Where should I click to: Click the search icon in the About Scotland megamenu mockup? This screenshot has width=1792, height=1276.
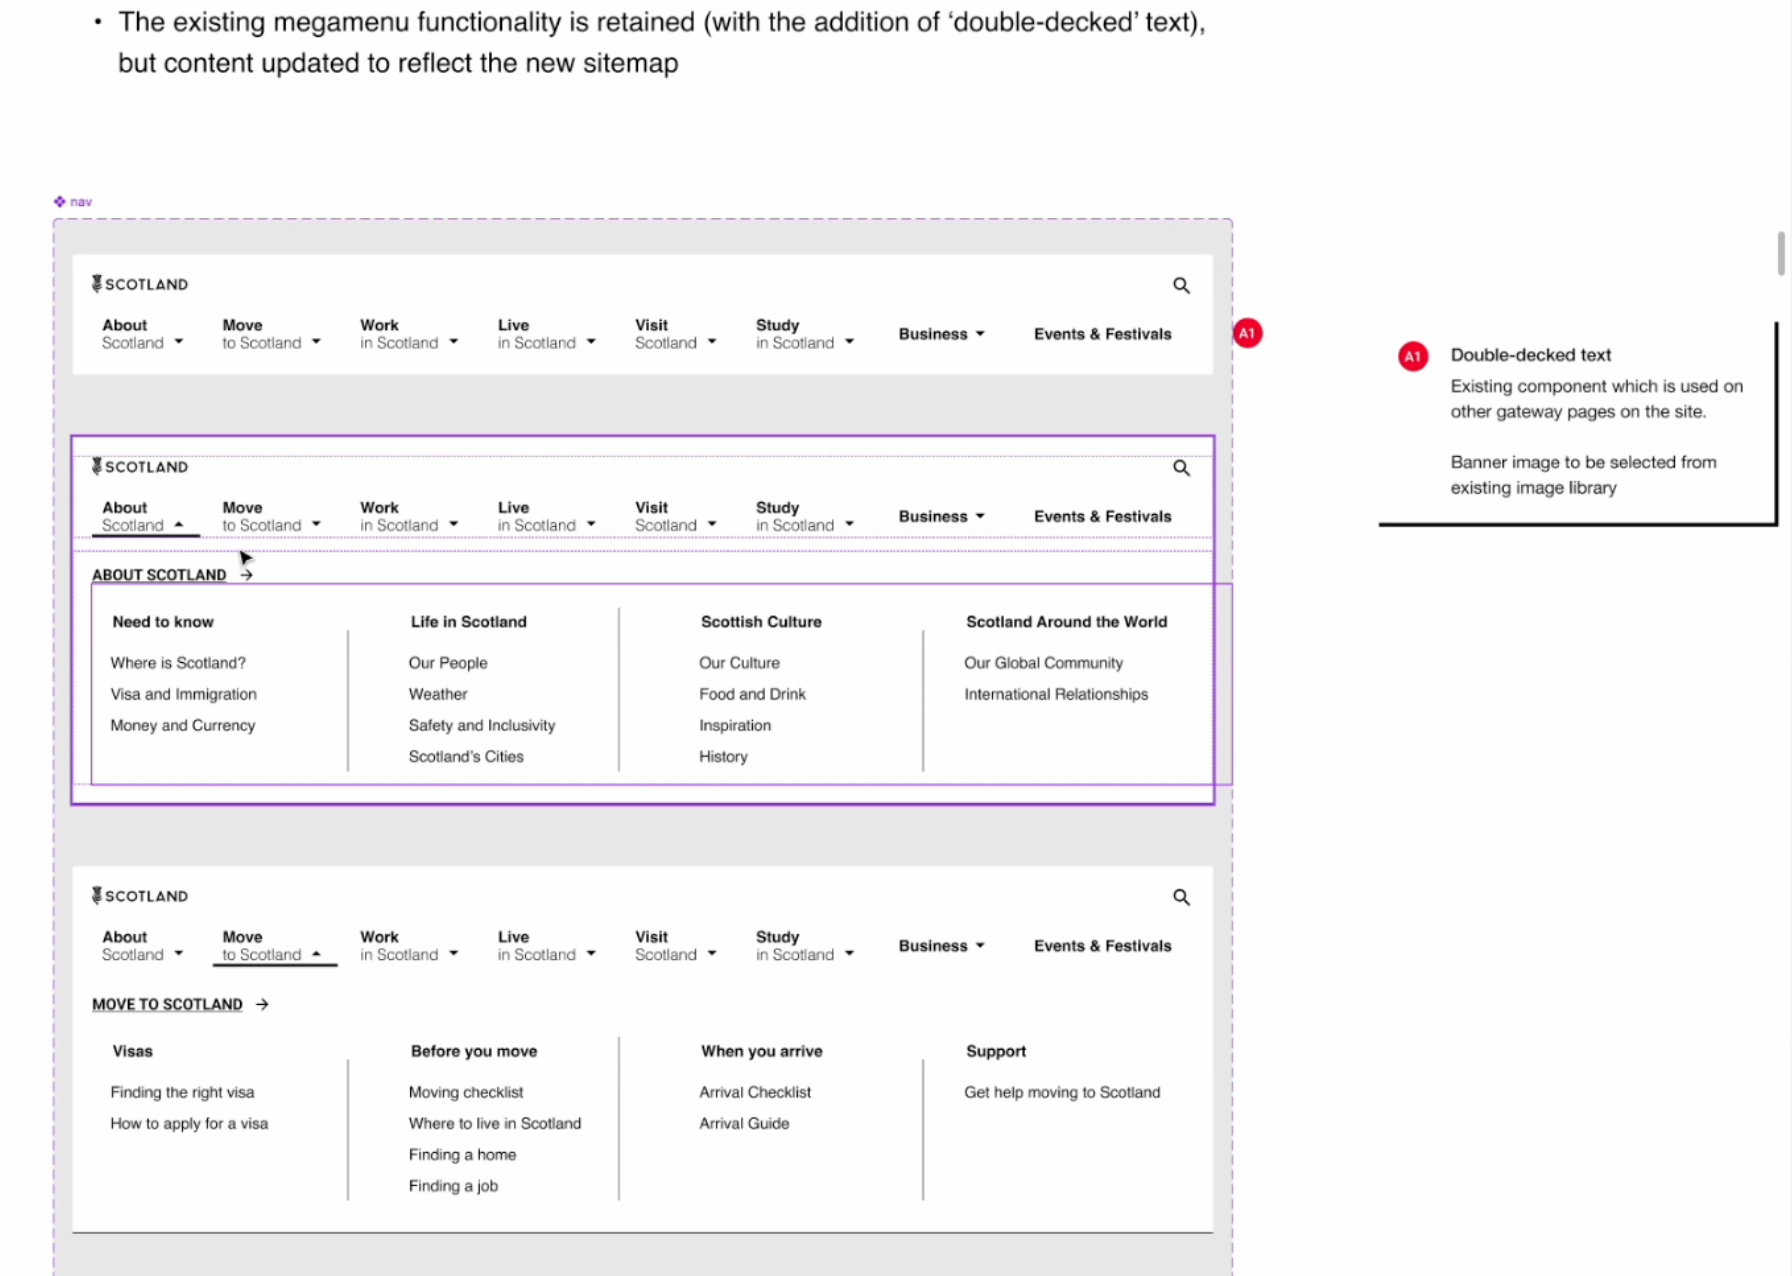pyautogui.click(x=1181, y=468)
